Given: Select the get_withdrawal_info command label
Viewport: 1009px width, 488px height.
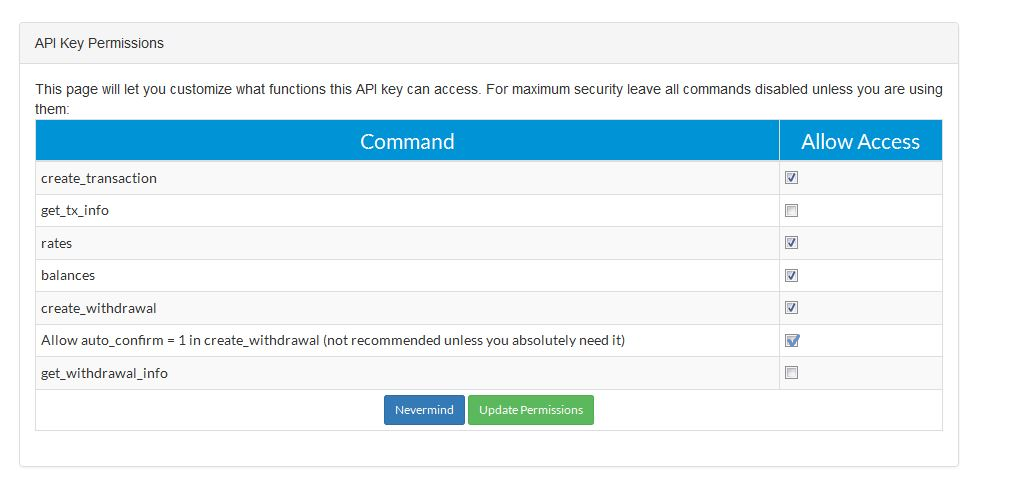Looking at the screenshot, I should [104, 373].
